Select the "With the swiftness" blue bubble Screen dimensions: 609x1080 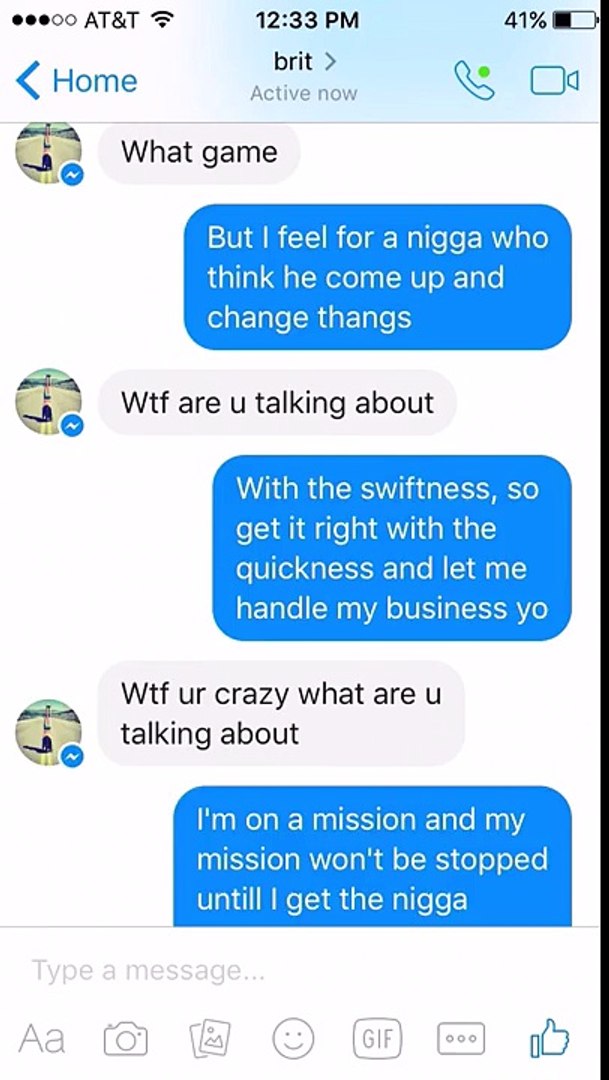pyautogui.click(x=392, y=548)
